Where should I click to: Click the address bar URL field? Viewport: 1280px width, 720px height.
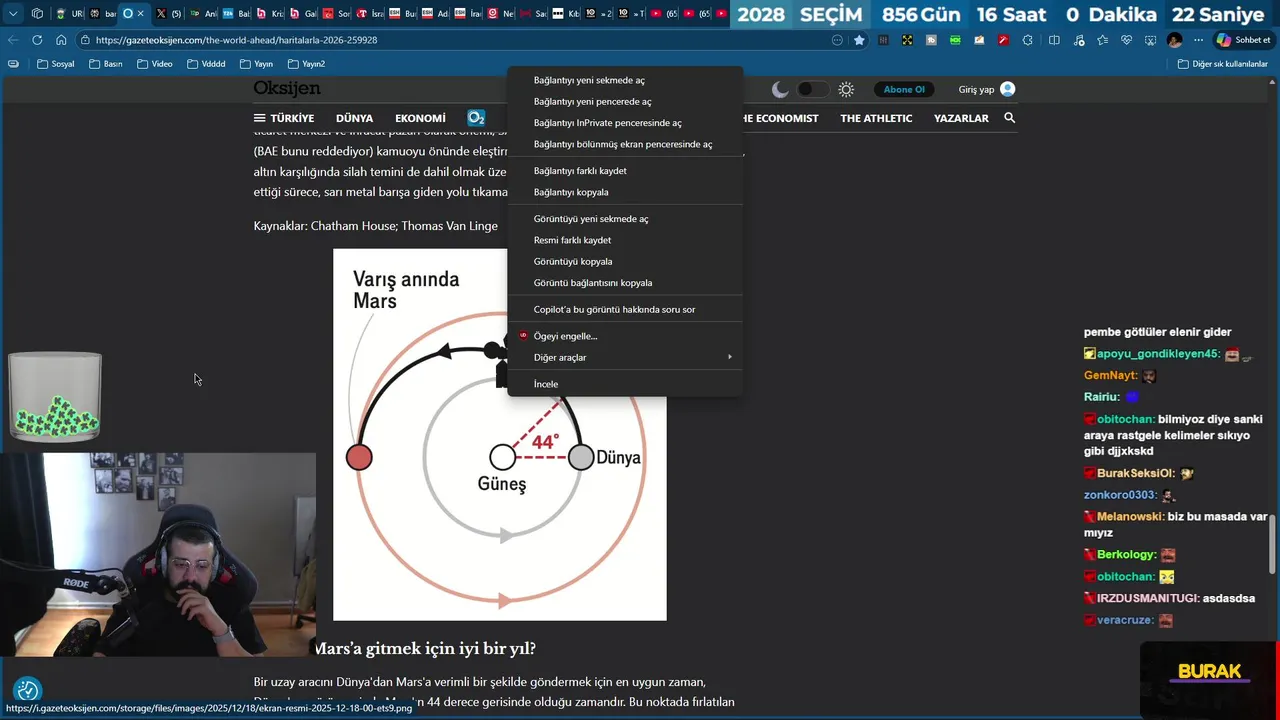[x=450, y=40]
